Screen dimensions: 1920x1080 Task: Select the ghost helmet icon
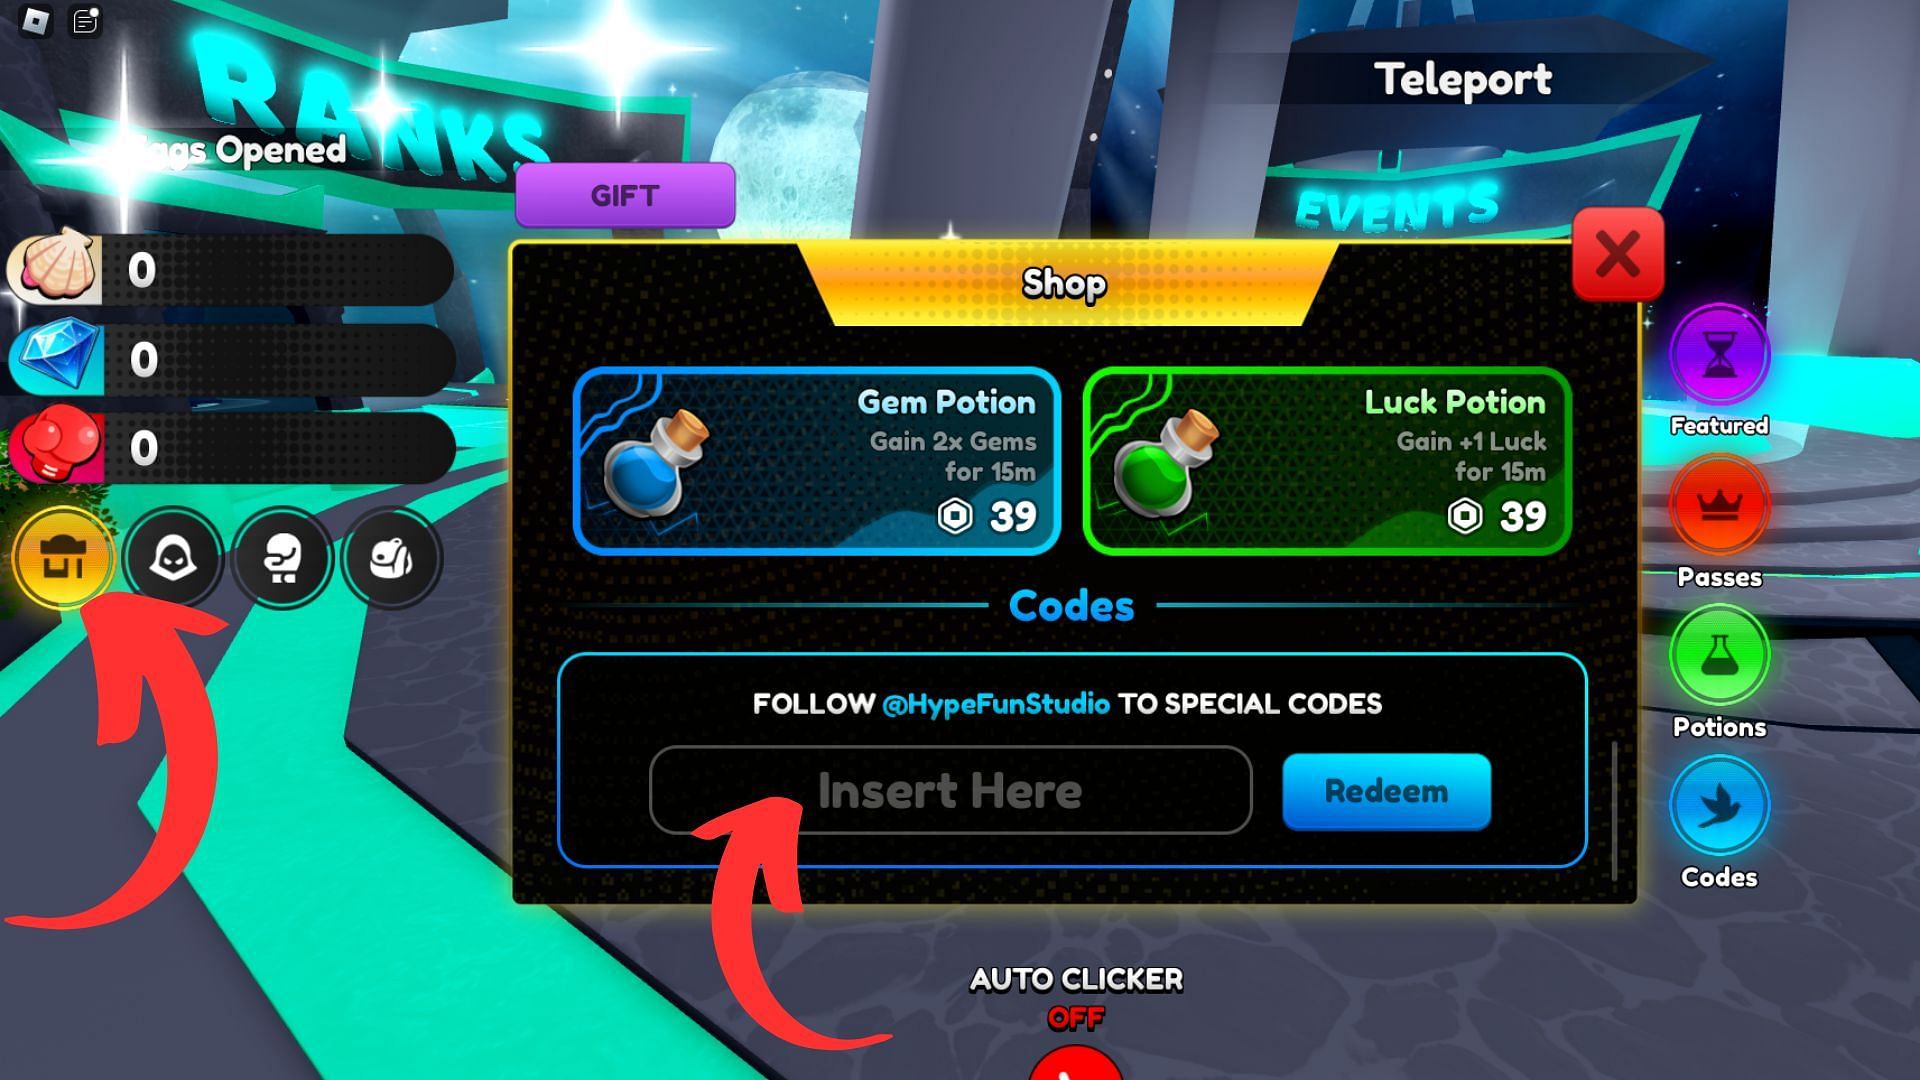[x=170, y=556]
